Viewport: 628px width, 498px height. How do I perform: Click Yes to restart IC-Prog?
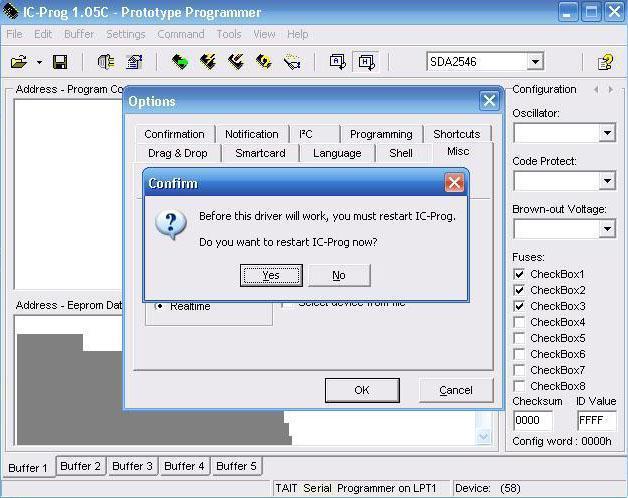pyautogui.click(x=271, y=275)
